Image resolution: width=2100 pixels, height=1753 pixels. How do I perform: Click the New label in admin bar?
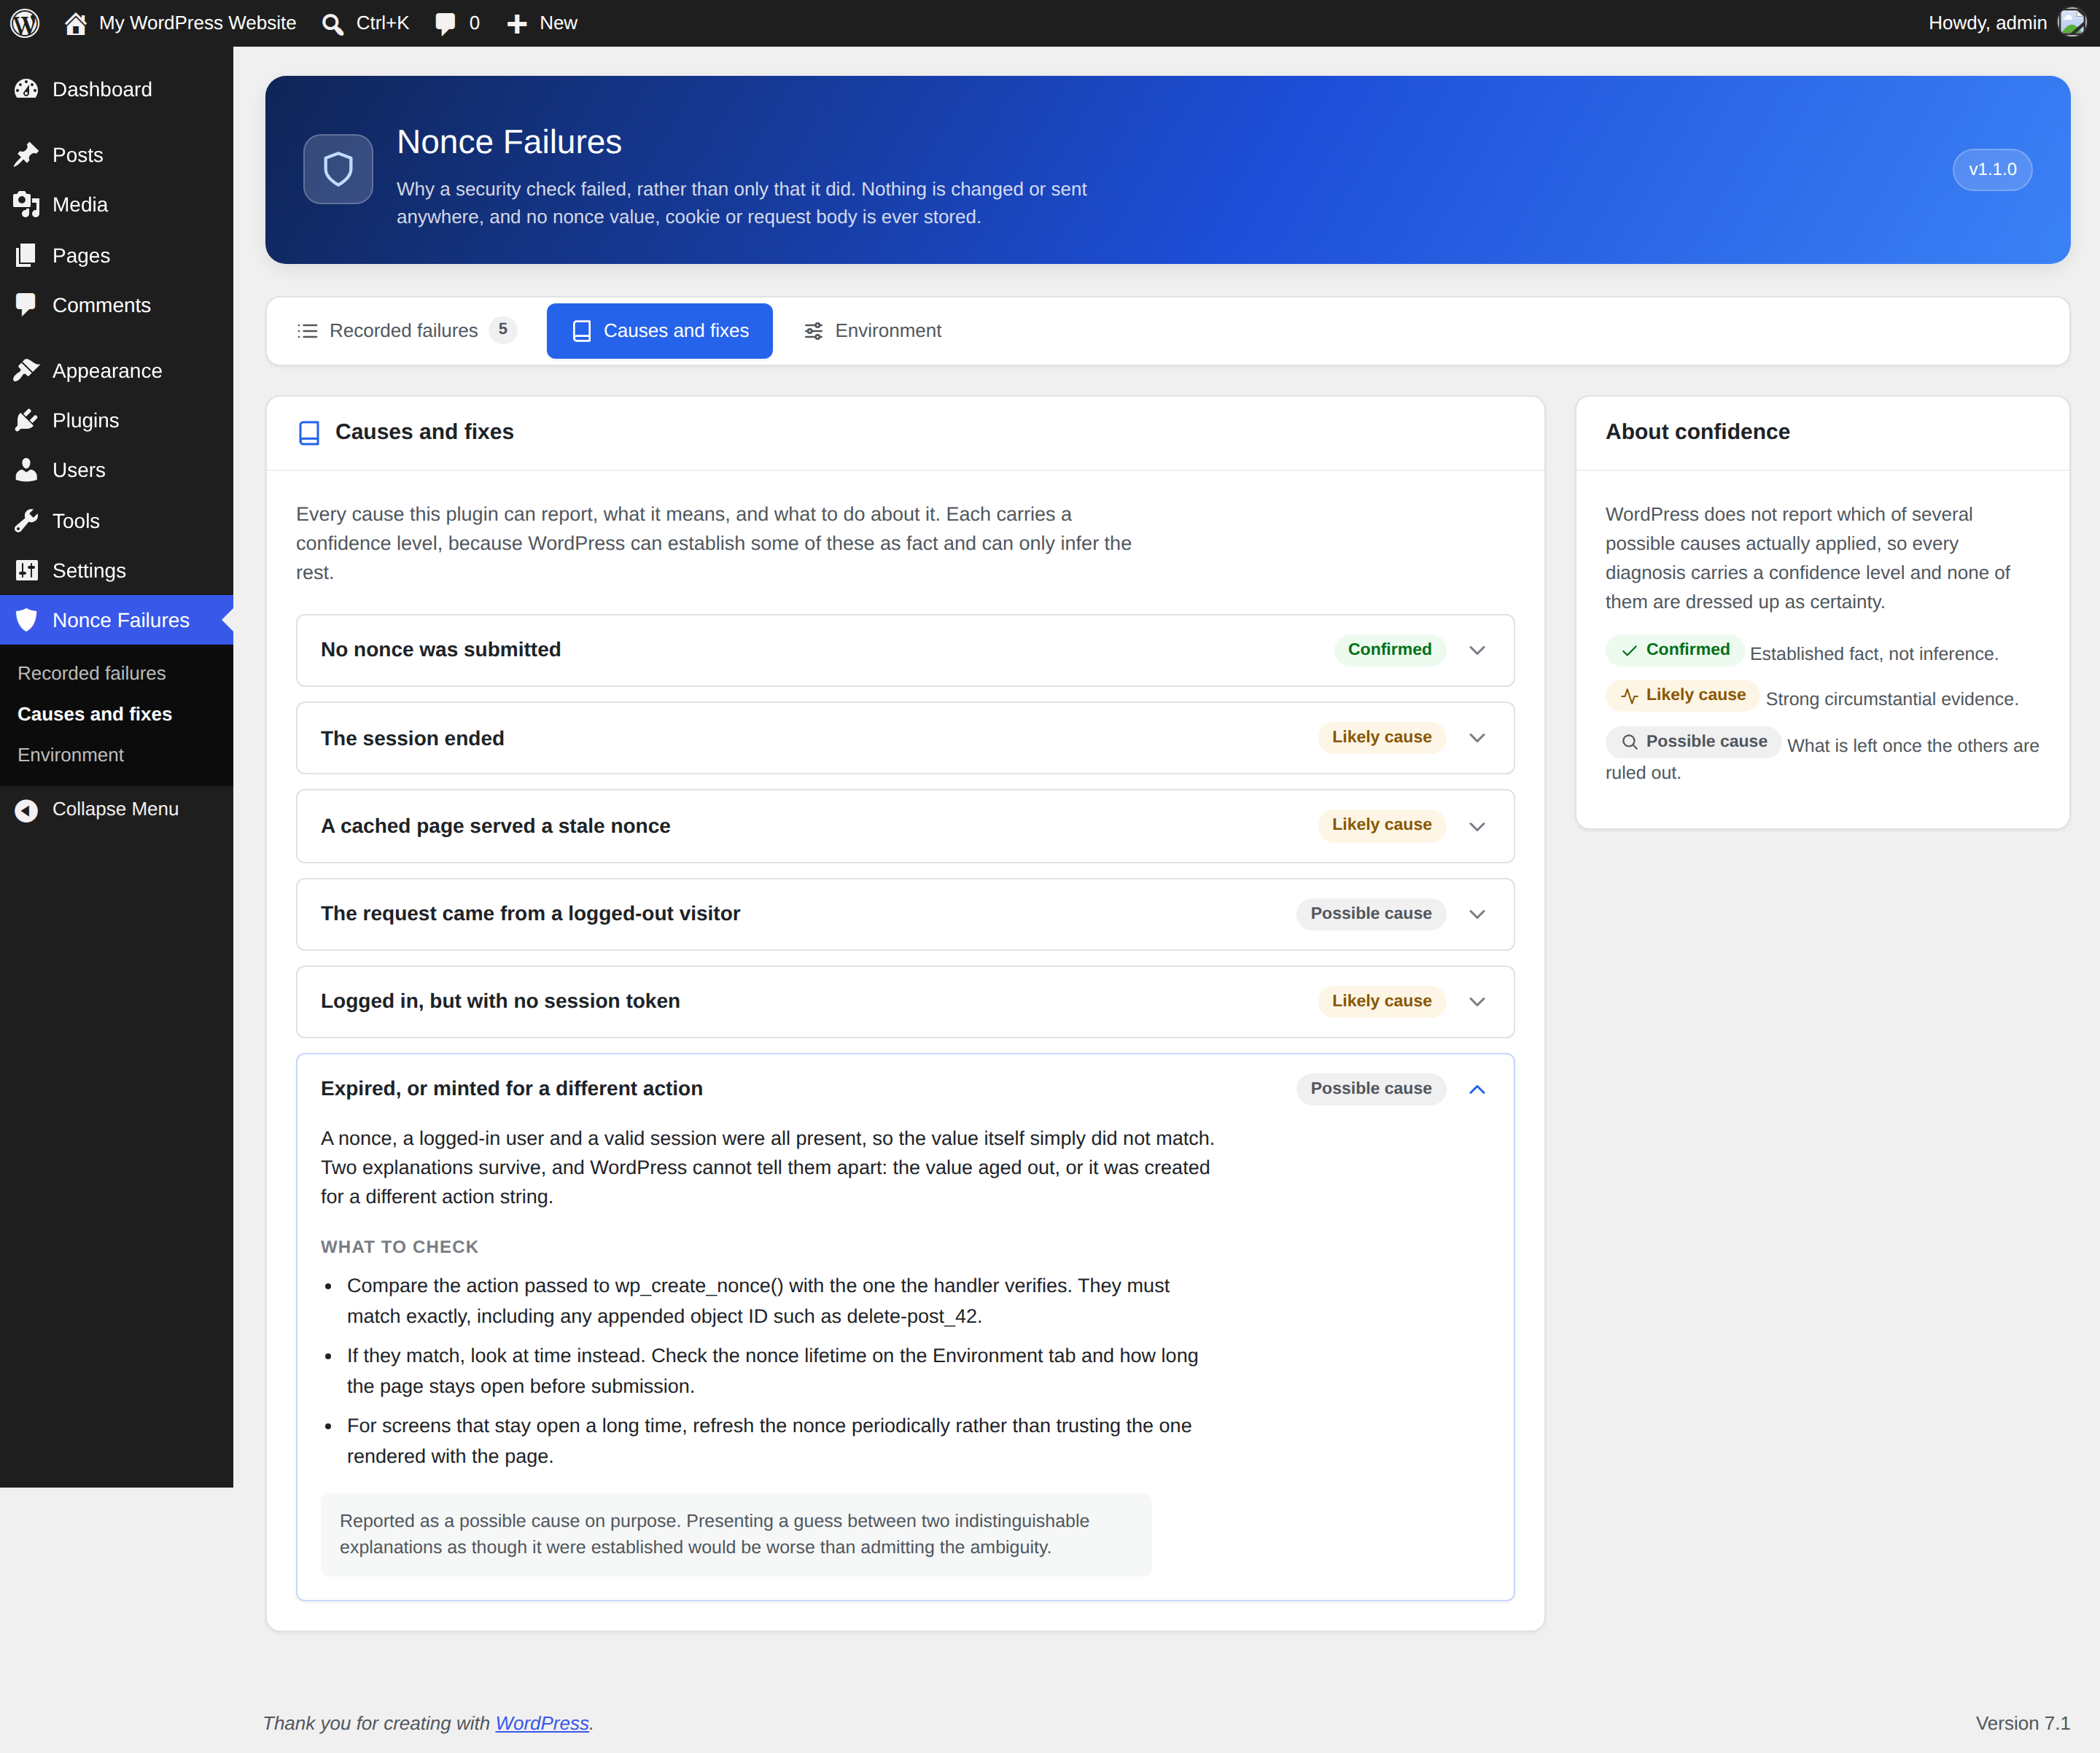[558, 23]
